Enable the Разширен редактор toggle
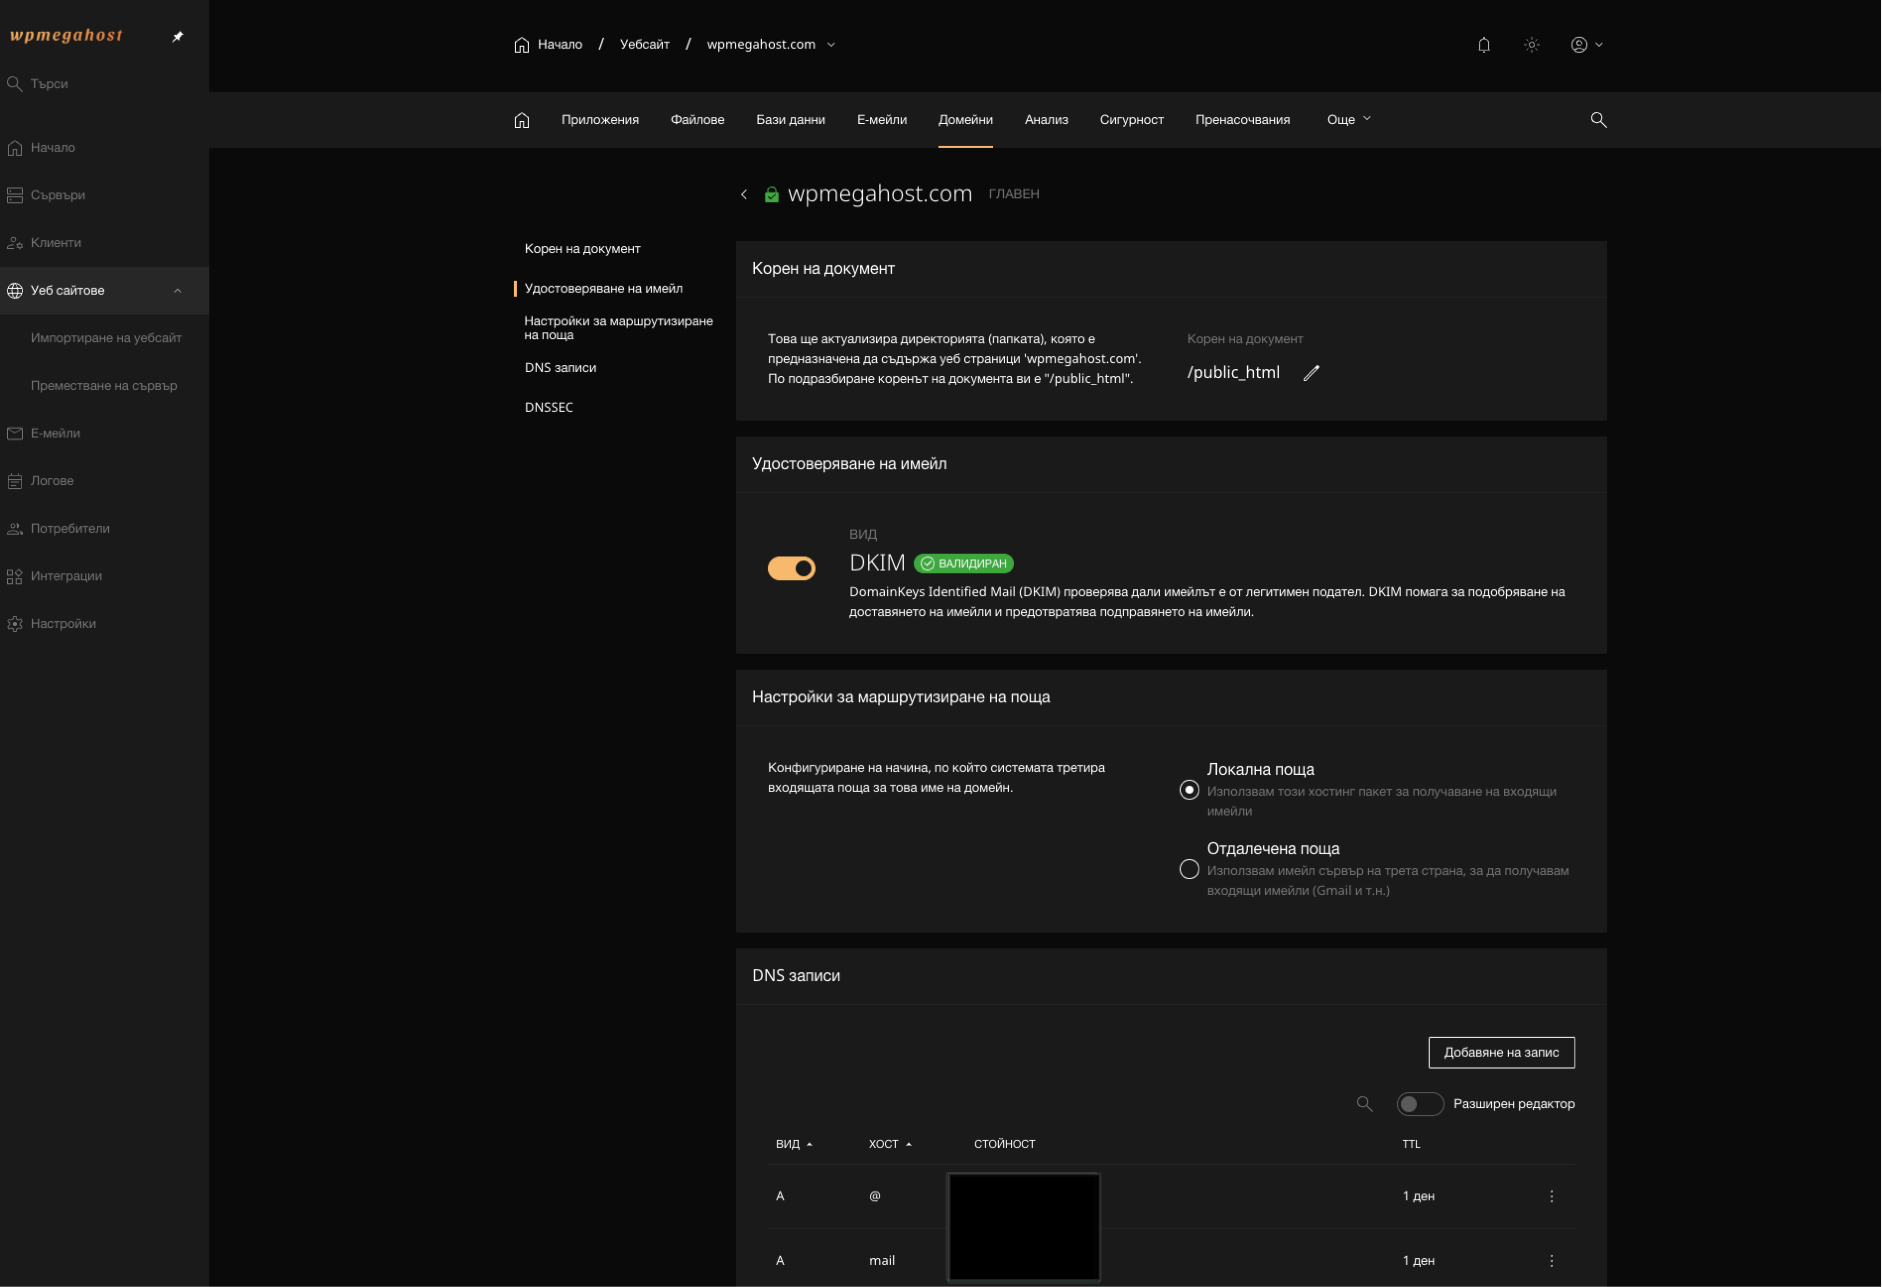 point(1420,1104)
